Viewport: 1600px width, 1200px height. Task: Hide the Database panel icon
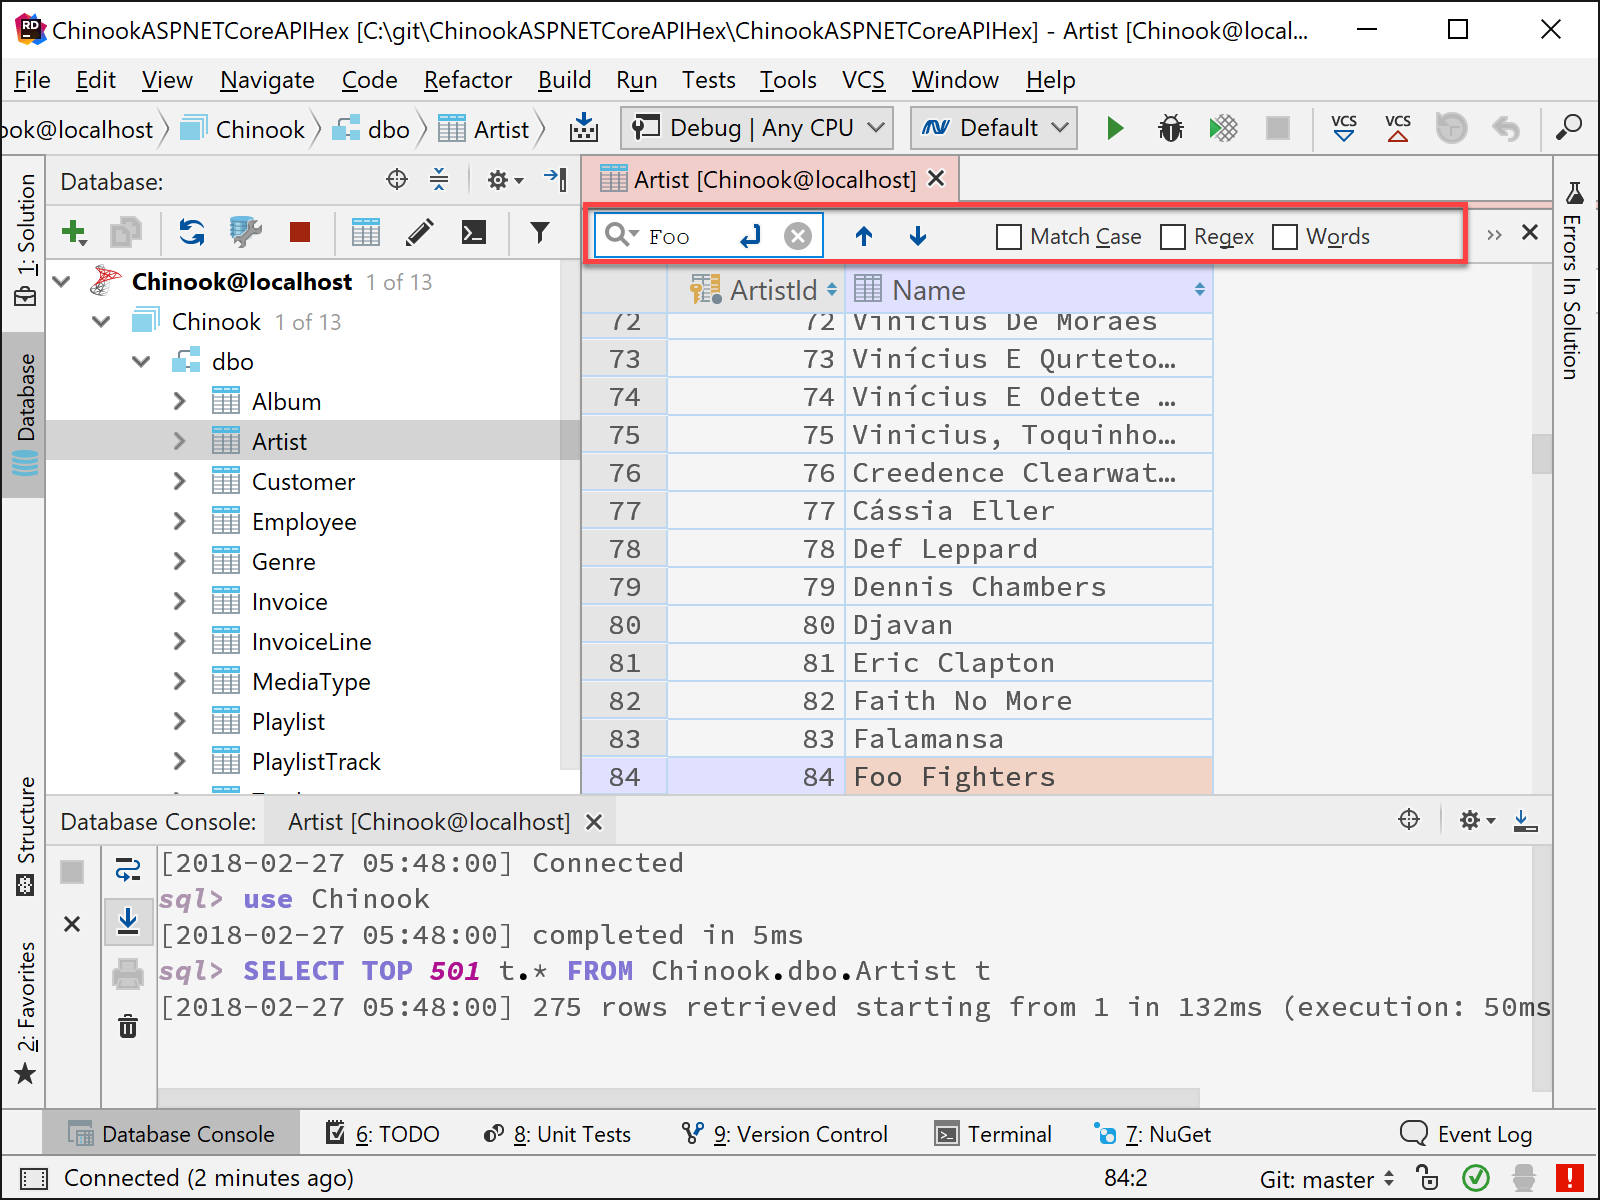click(555, 180)
